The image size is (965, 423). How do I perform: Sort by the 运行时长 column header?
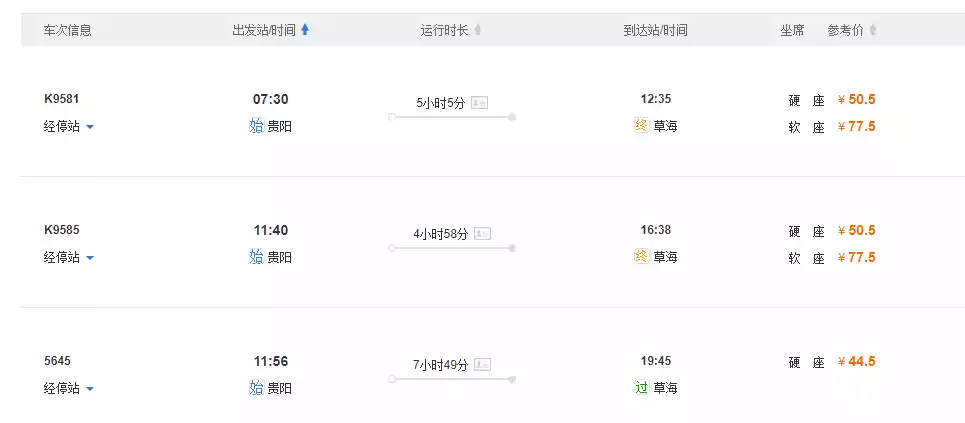pos(444,30)
